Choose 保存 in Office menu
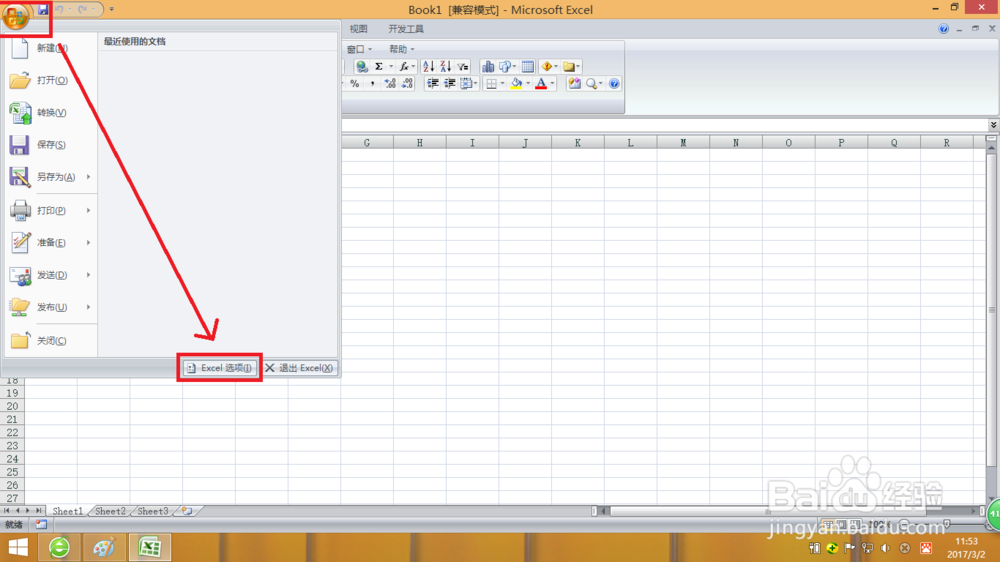1000x562 pixels. coord(51,145)
